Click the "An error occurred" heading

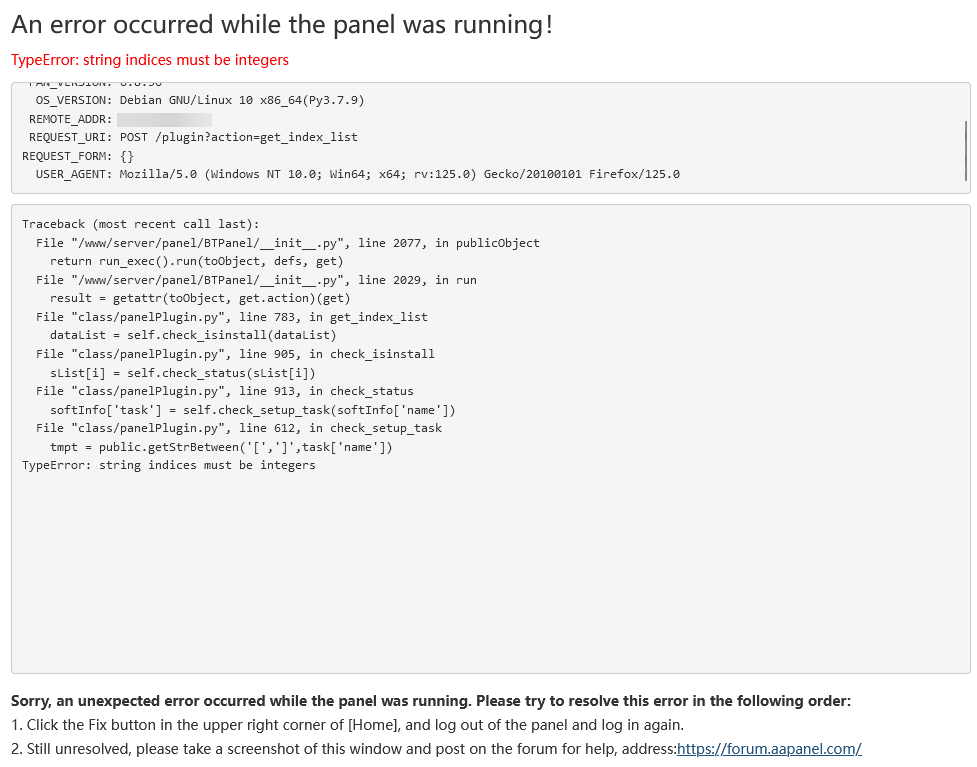[282, 25]
